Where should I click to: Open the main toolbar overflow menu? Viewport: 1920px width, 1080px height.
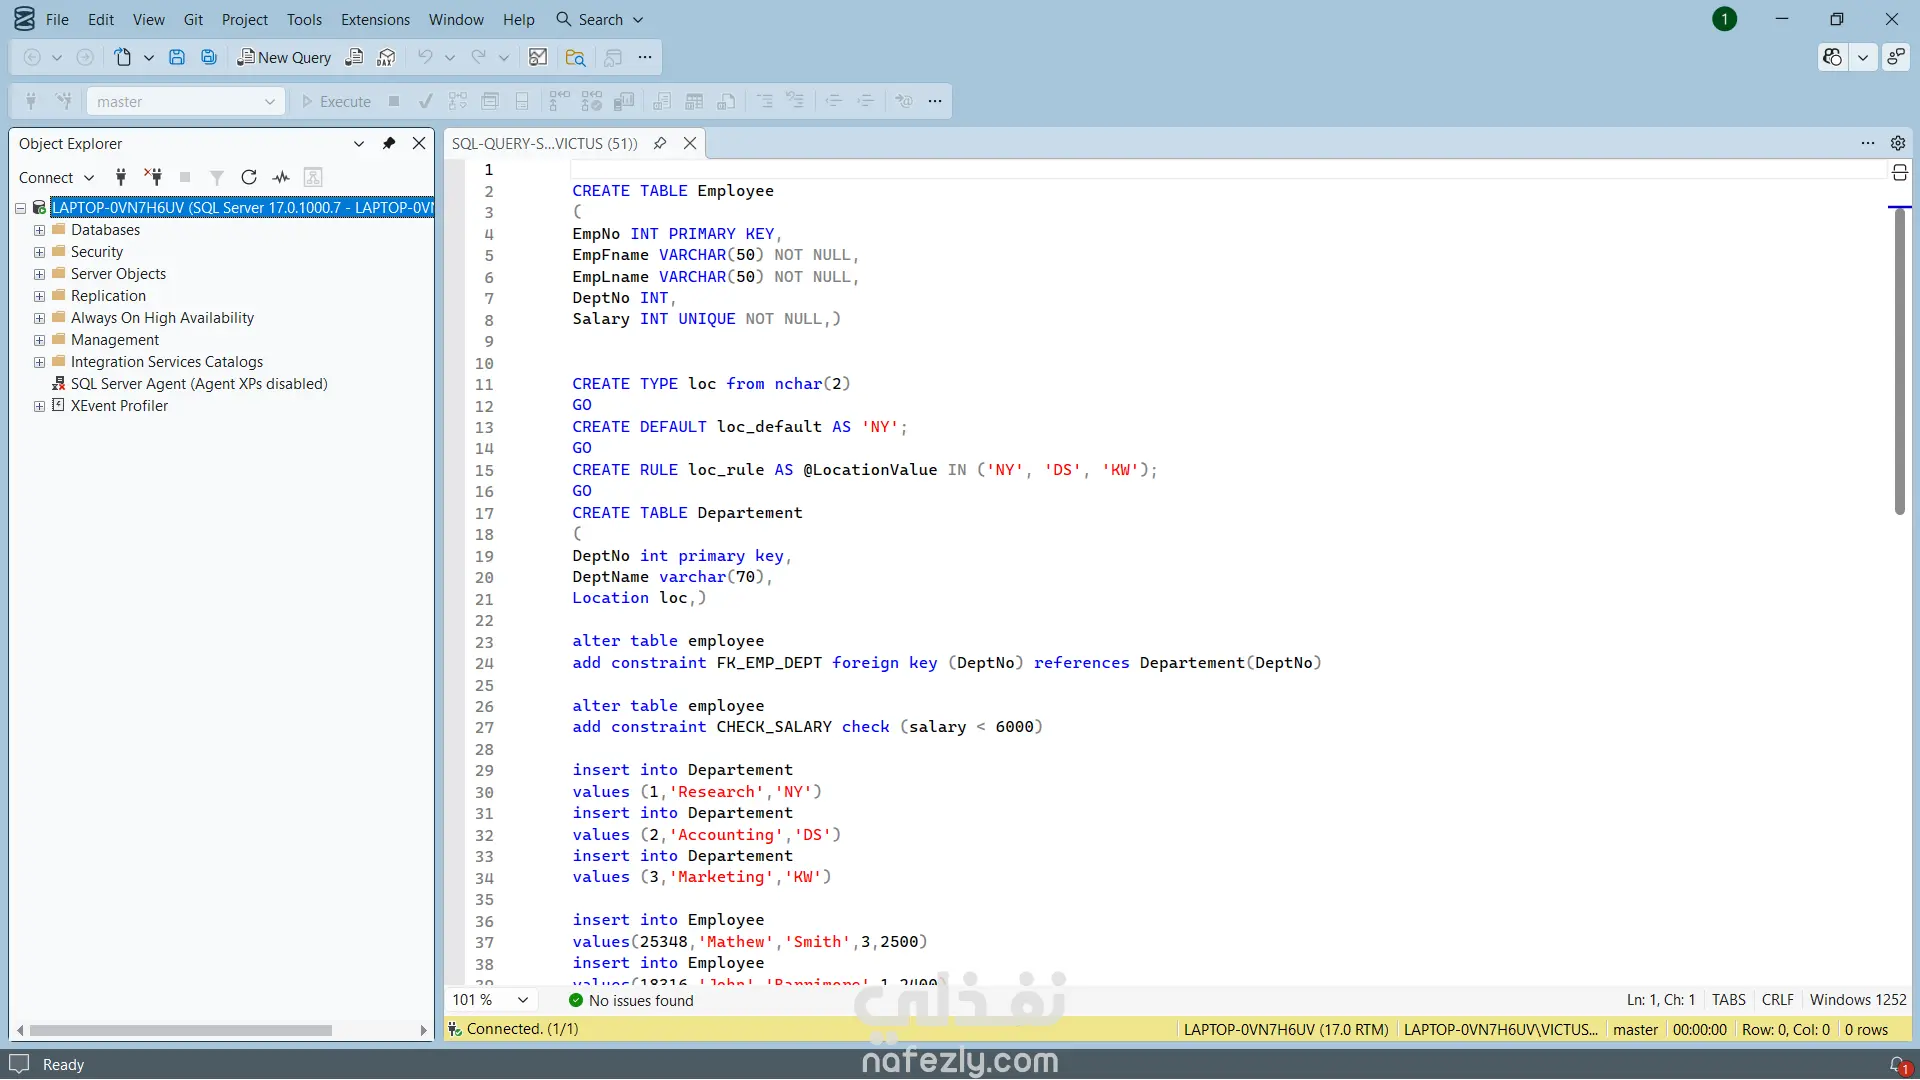(x=645, y=57)
